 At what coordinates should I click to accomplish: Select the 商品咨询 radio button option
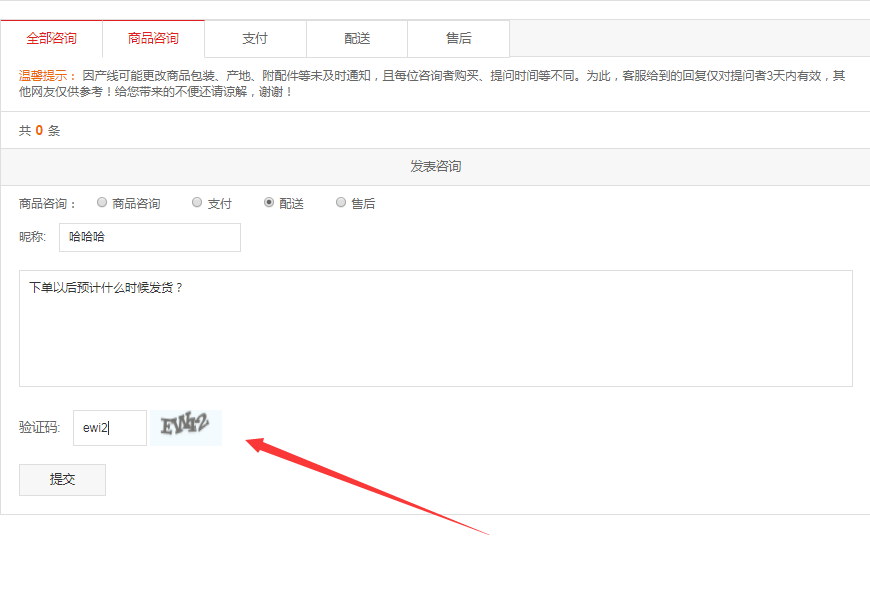[x=102, y=202]
